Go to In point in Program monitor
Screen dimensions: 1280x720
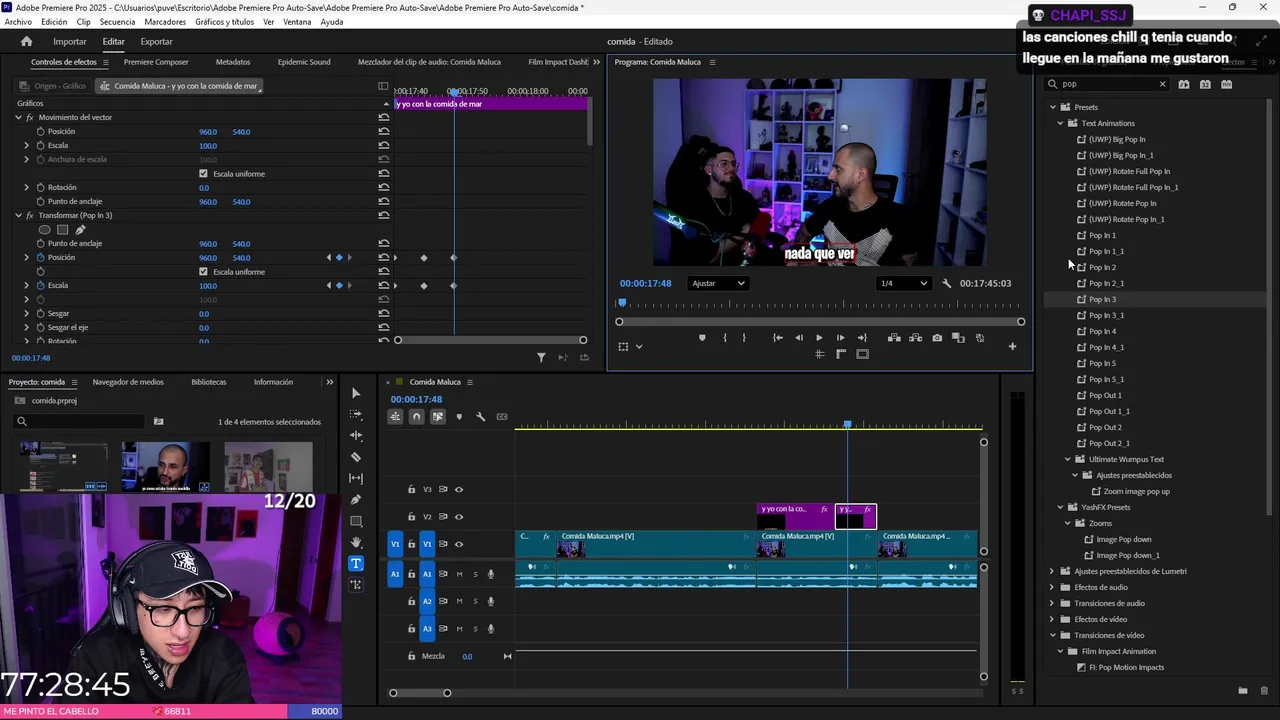click(x=777, y=338)
